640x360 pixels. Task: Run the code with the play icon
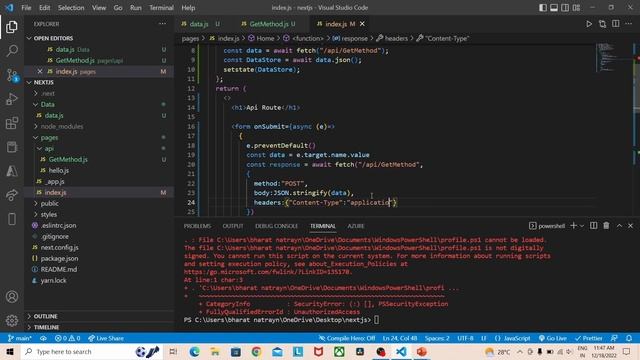pyautogui.click(x=589, y=24)
